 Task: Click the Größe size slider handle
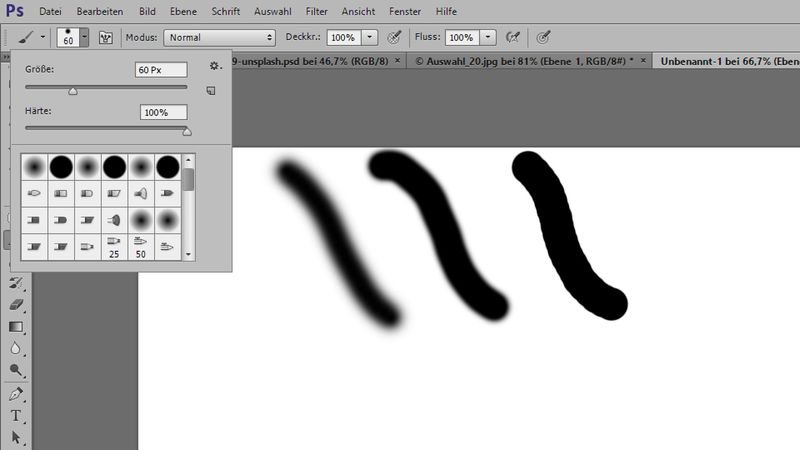point(73,91)
